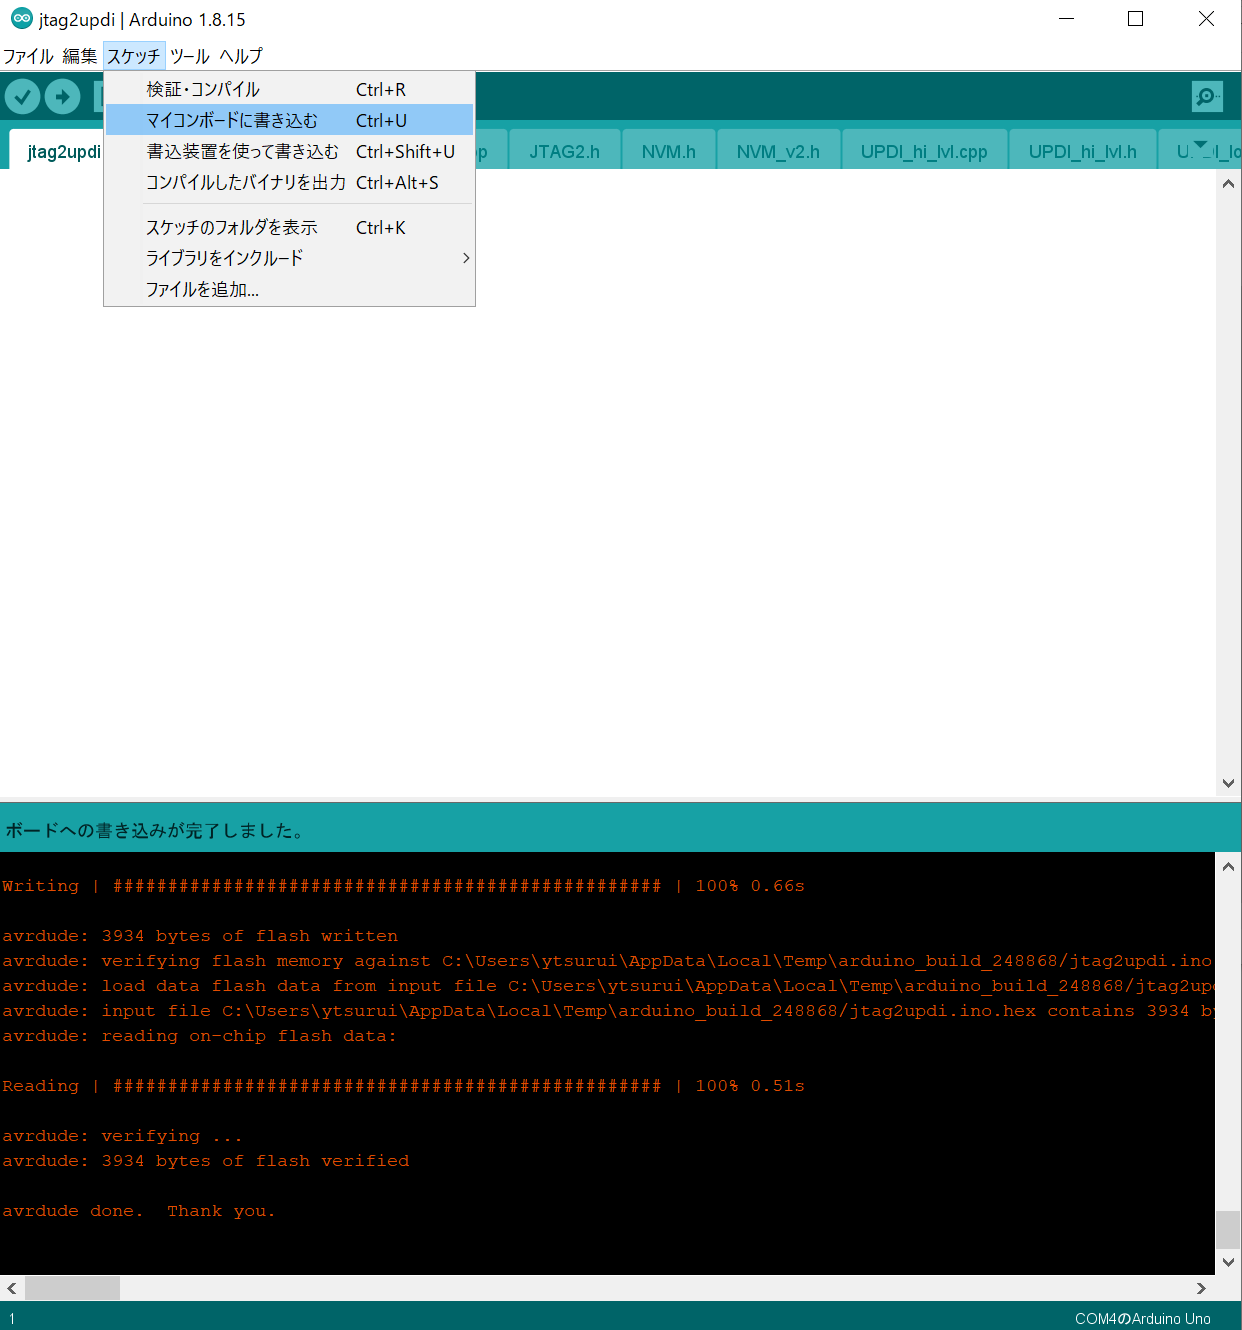Image resolution: width=1242 pixels, height=1330 pixels.
Task: Click the editor scroll down arrow
Action: coord(1228,784)
